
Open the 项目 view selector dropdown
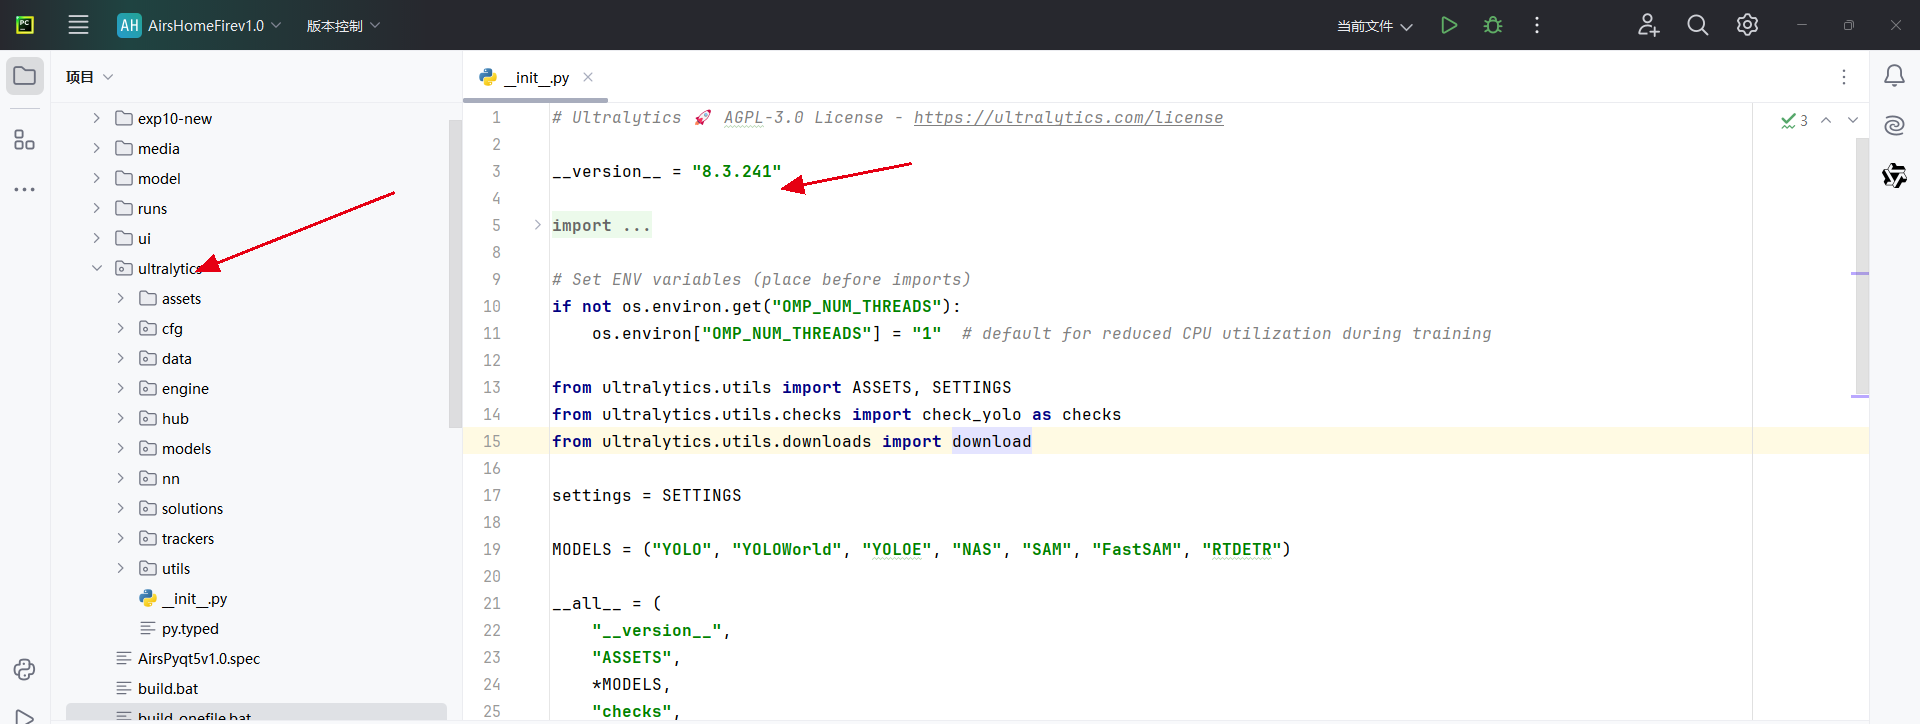90,77
